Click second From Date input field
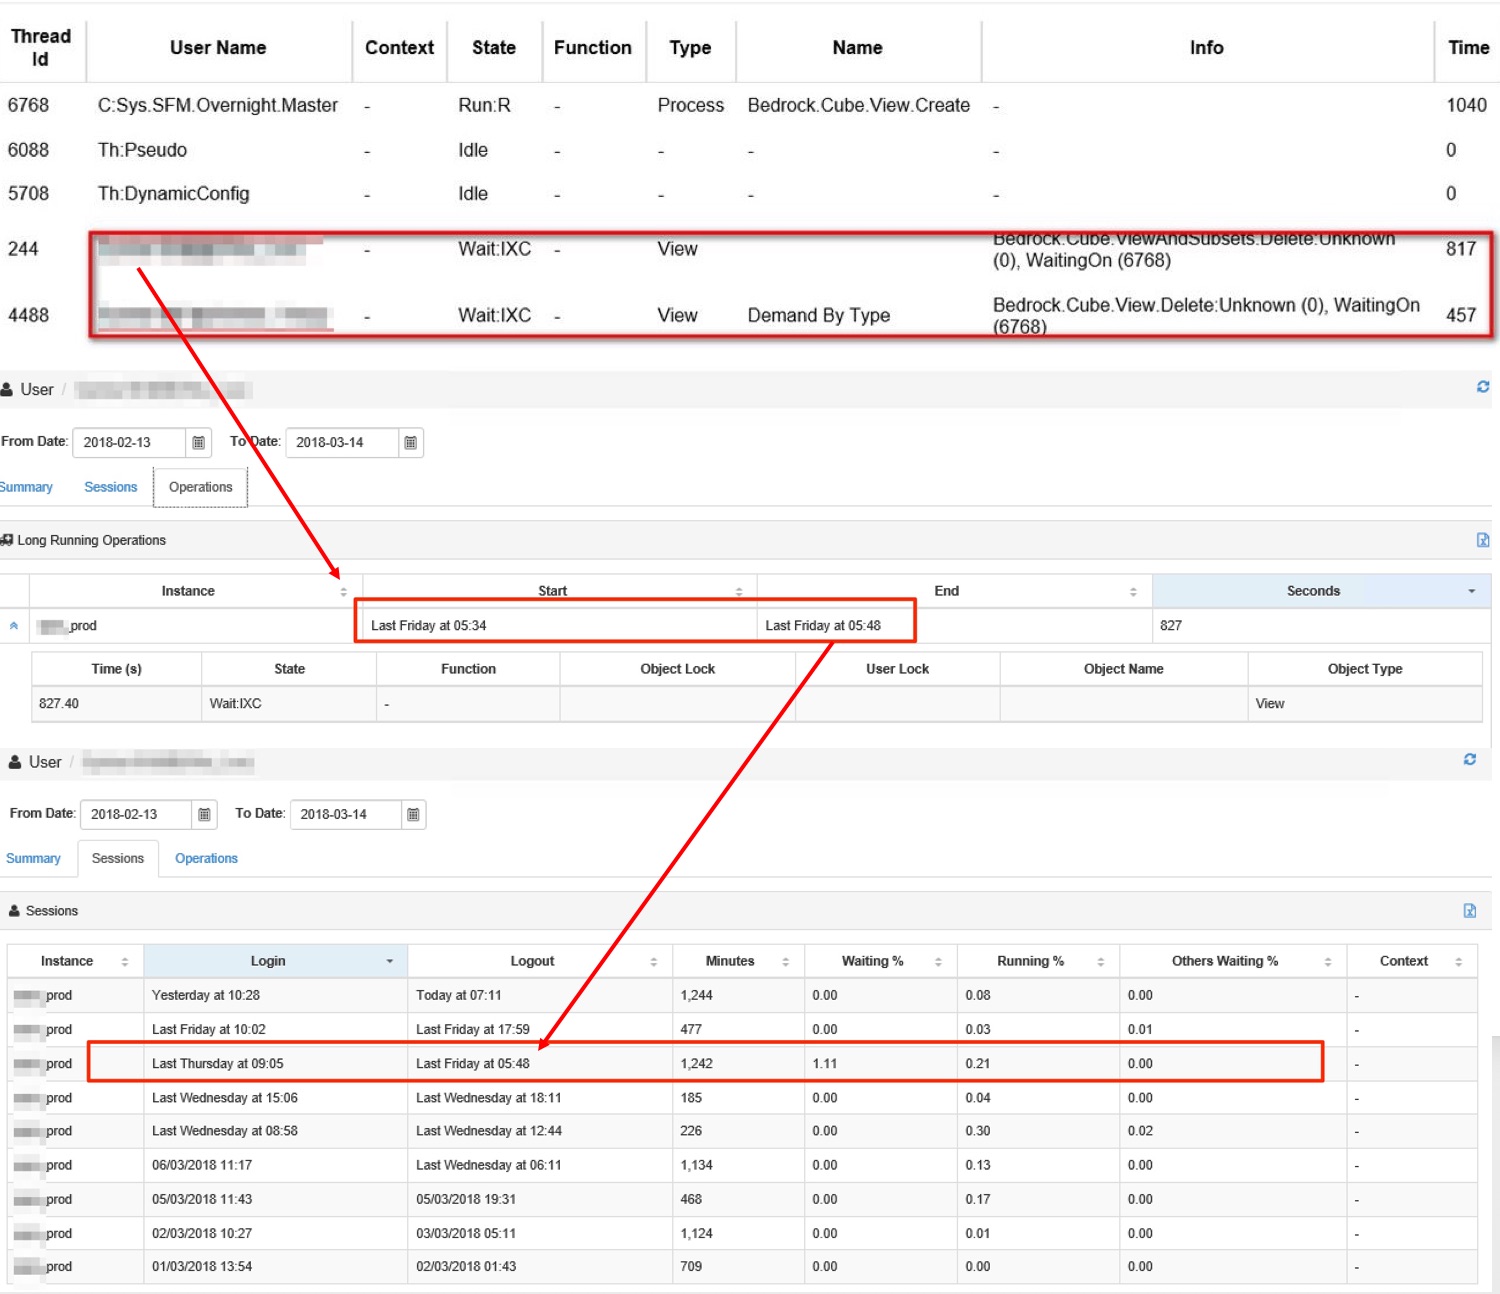Image resolution: width=1500 pixels, height=1294 pixels. [135, 814]
